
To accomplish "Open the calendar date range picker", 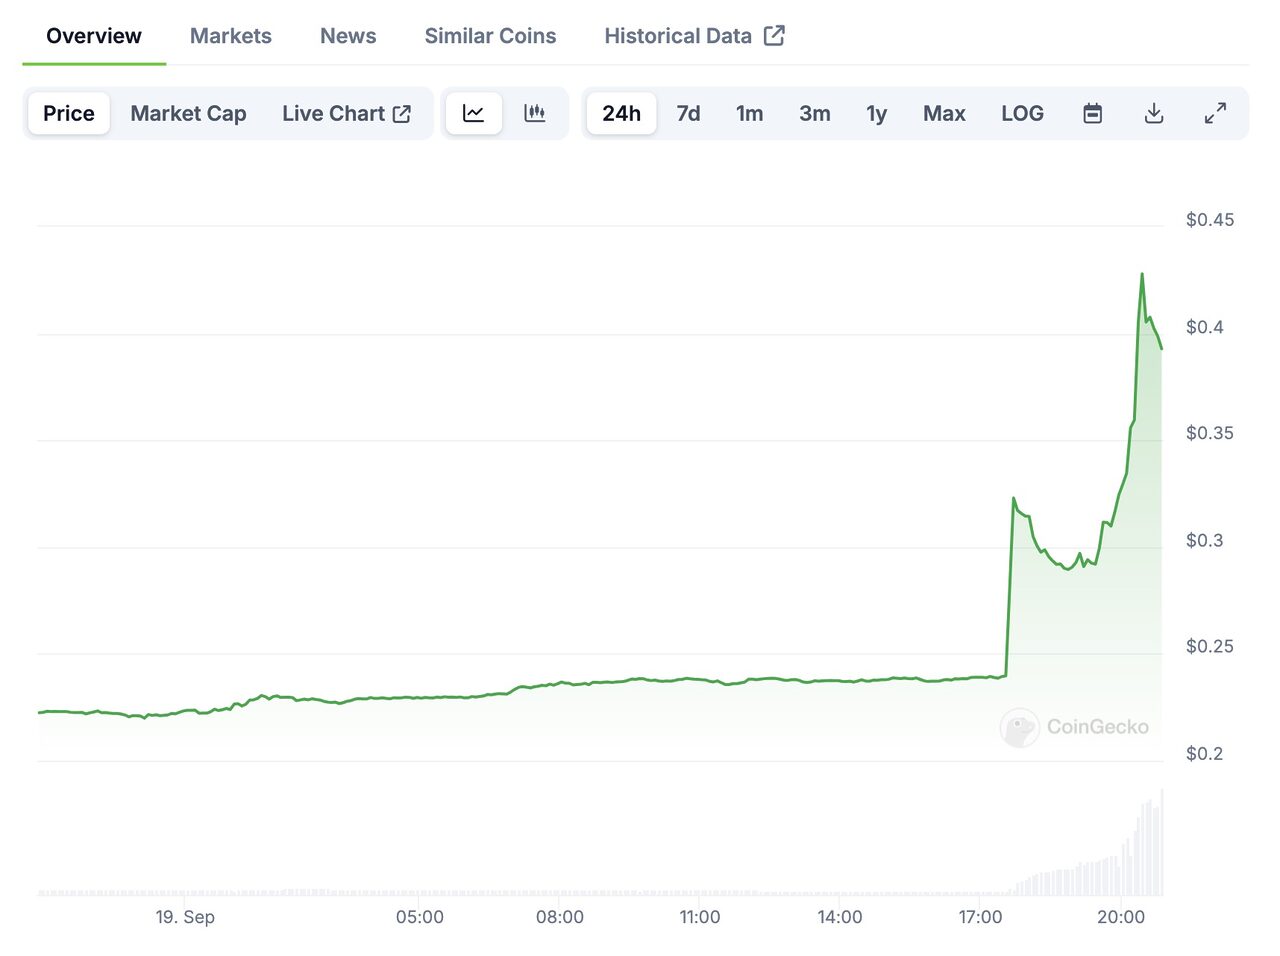I will coord(1093,113).
